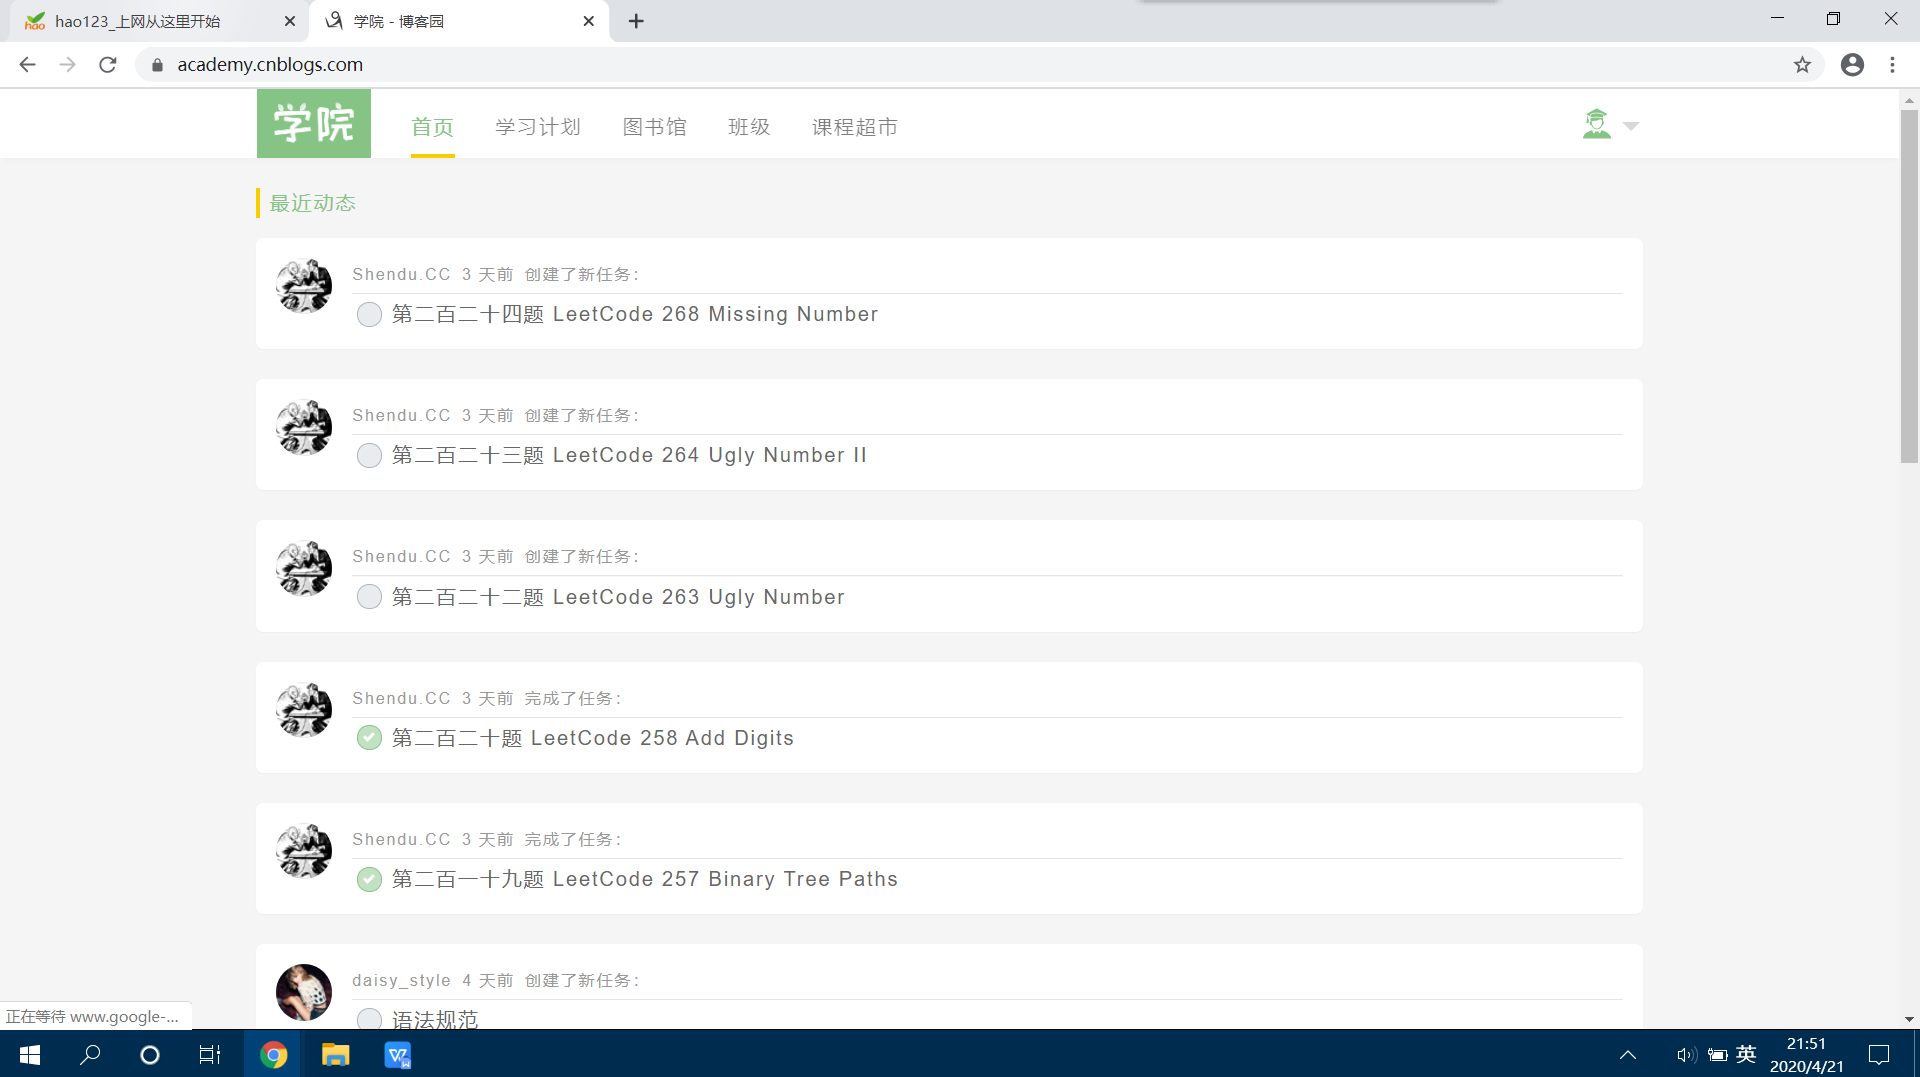Open the LeetCode 257 Binary Tree Paths task
The width and height of the screenshot is (1920, 1077).
tap(645, 879)
